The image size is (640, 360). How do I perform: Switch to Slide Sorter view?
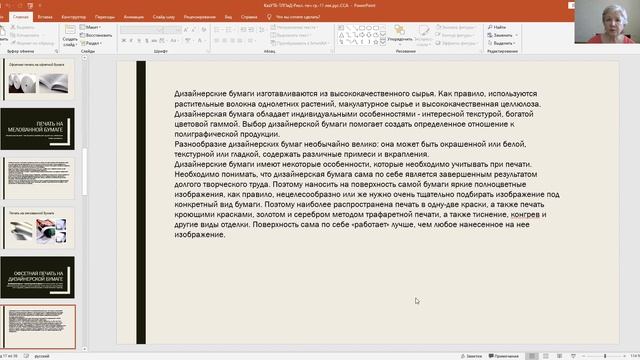[x=546, y=356]
